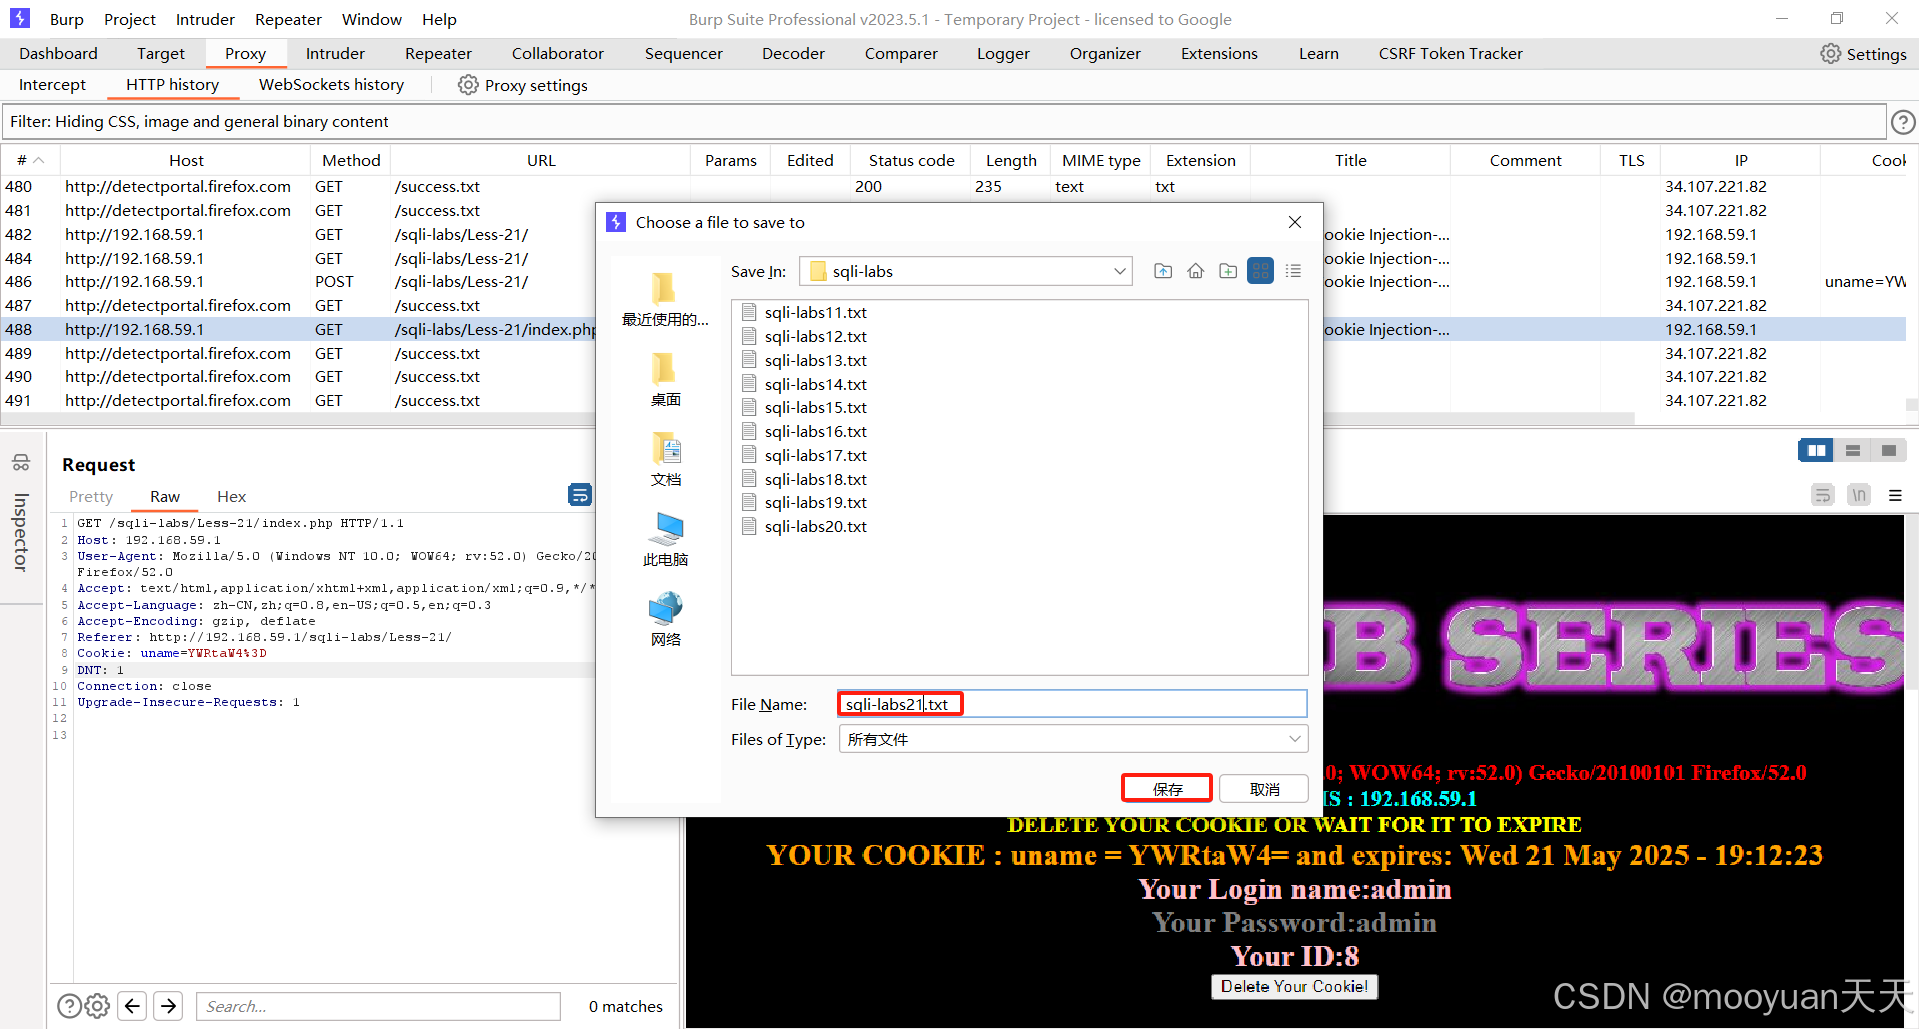Select side-by-side layout view icon
Image resolution: width=1919 pixels, height=1029 pixels.
[x=1816, y=451]
